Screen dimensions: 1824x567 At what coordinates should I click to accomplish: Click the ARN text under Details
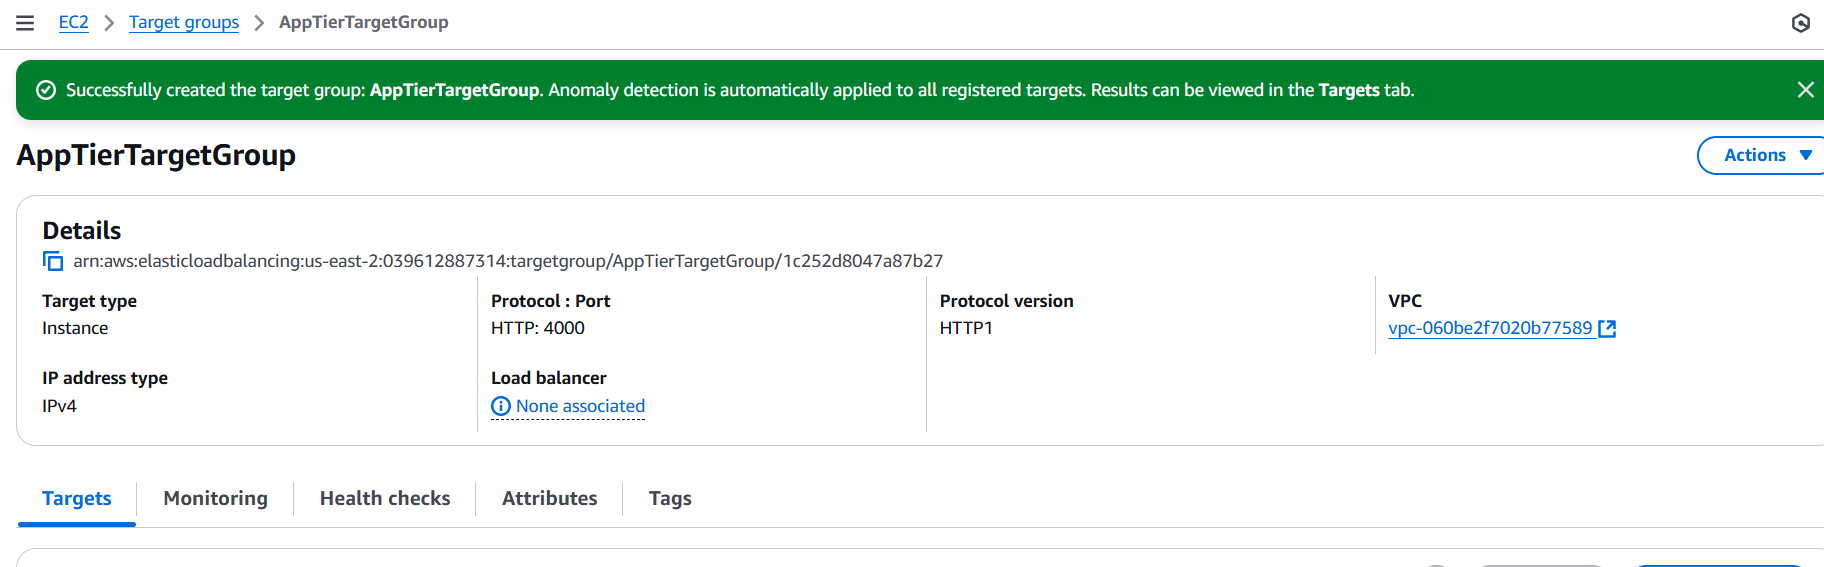pyautogui.click(x=508, y=261)
